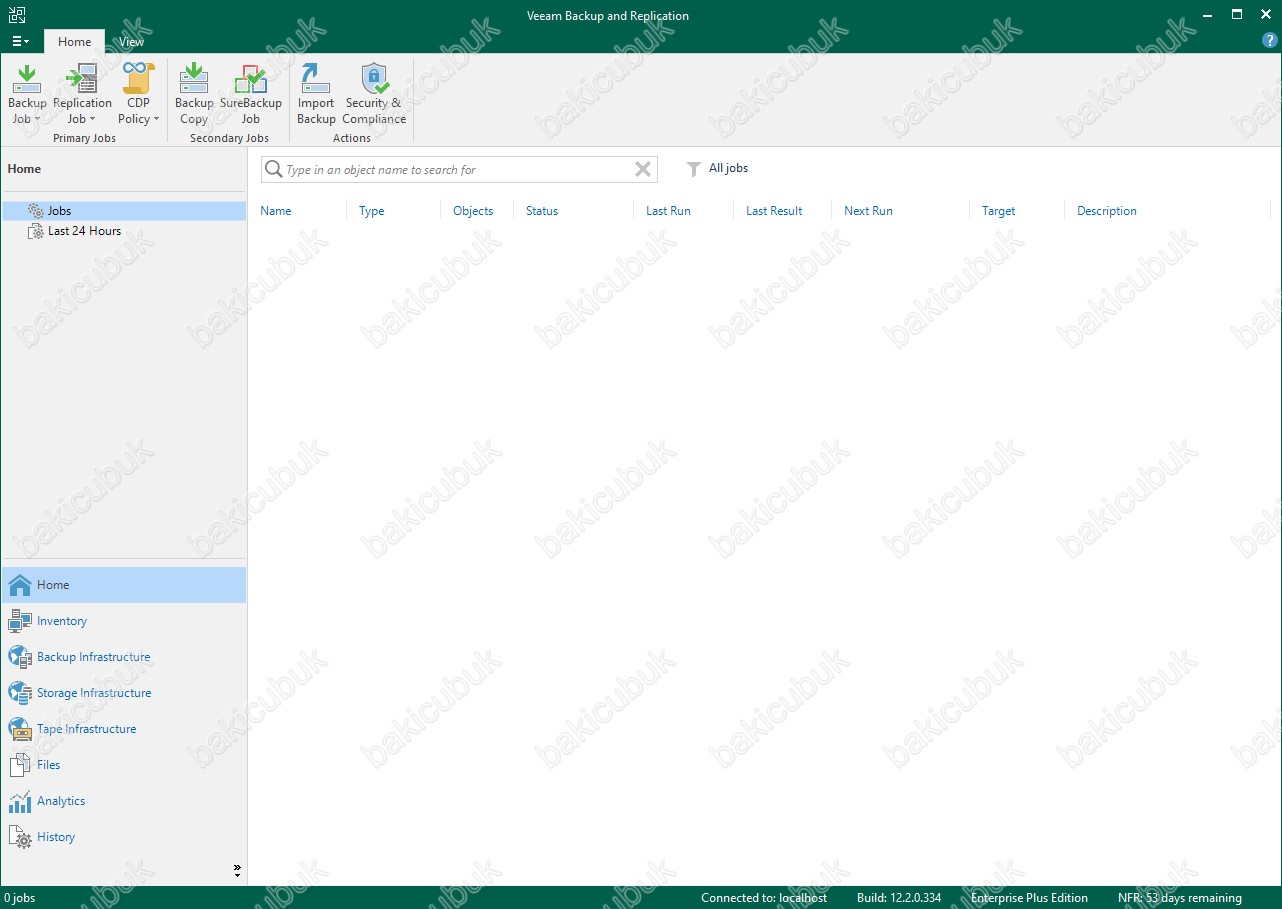Open the History navigation view

click(x=124, y=837)
